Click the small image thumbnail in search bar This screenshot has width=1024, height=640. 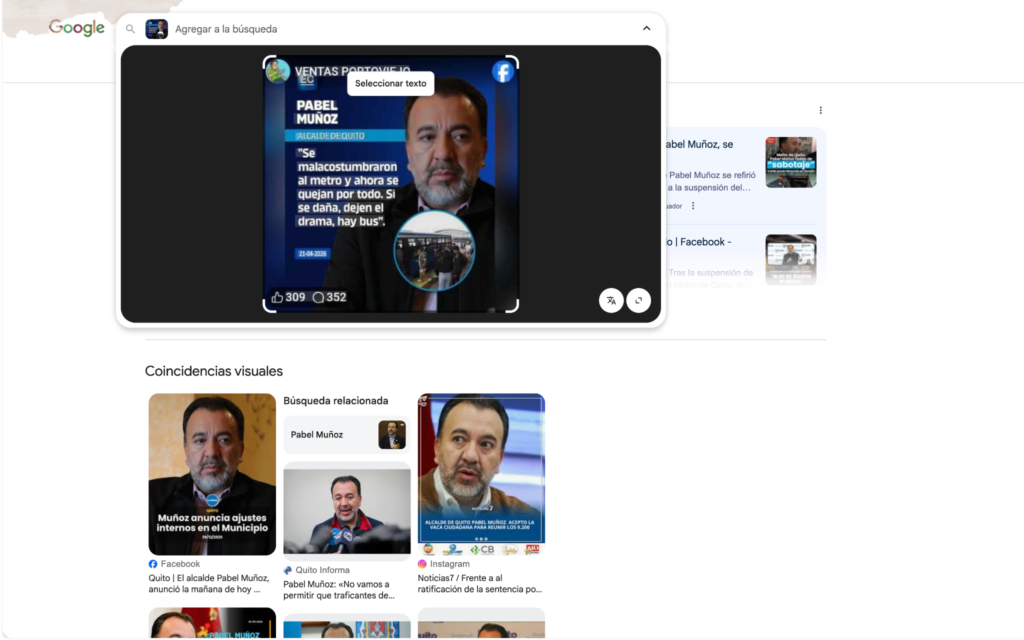pos(157,29)
